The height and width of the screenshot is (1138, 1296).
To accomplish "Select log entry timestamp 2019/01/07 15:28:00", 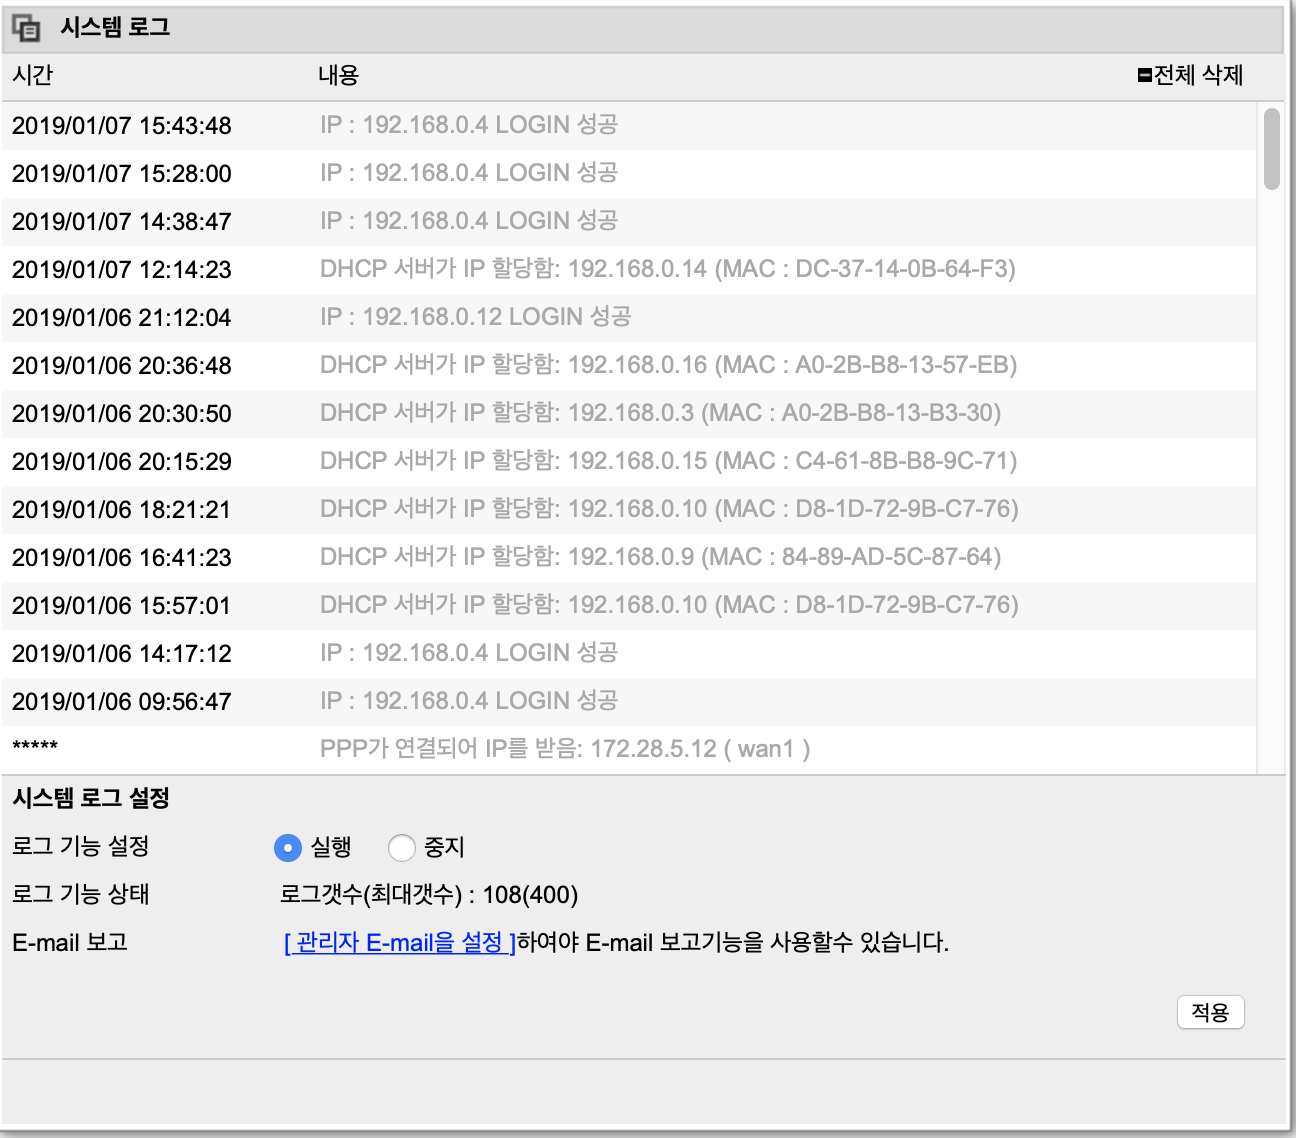I will click(x=122, y=174).
